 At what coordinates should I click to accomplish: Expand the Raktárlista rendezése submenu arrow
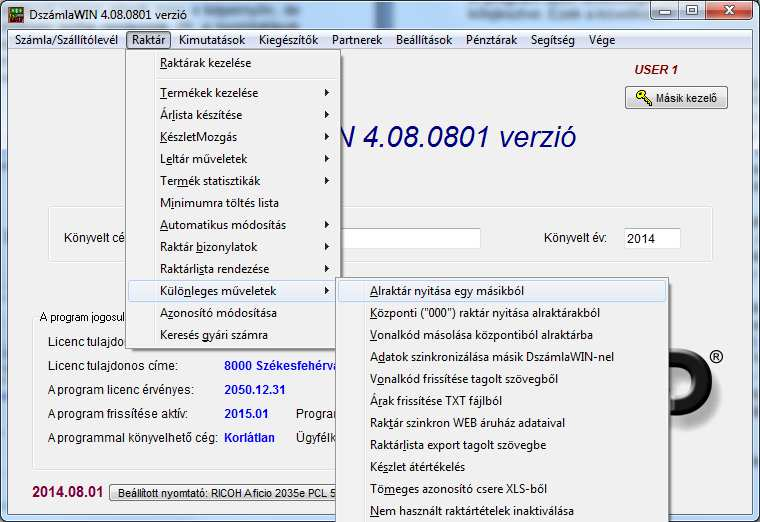tap(327, 269)
